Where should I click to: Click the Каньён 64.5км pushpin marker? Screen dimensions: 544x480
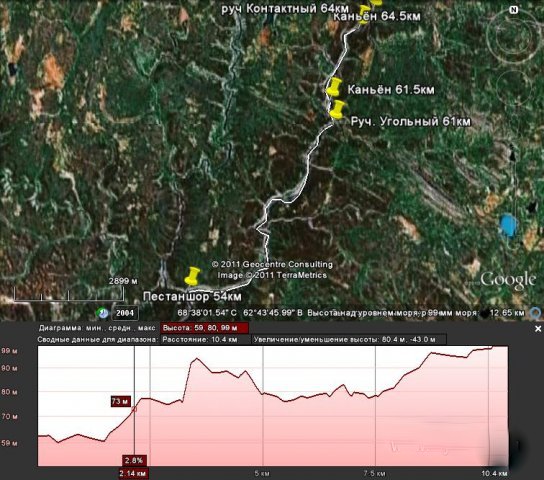click(364, 14)
